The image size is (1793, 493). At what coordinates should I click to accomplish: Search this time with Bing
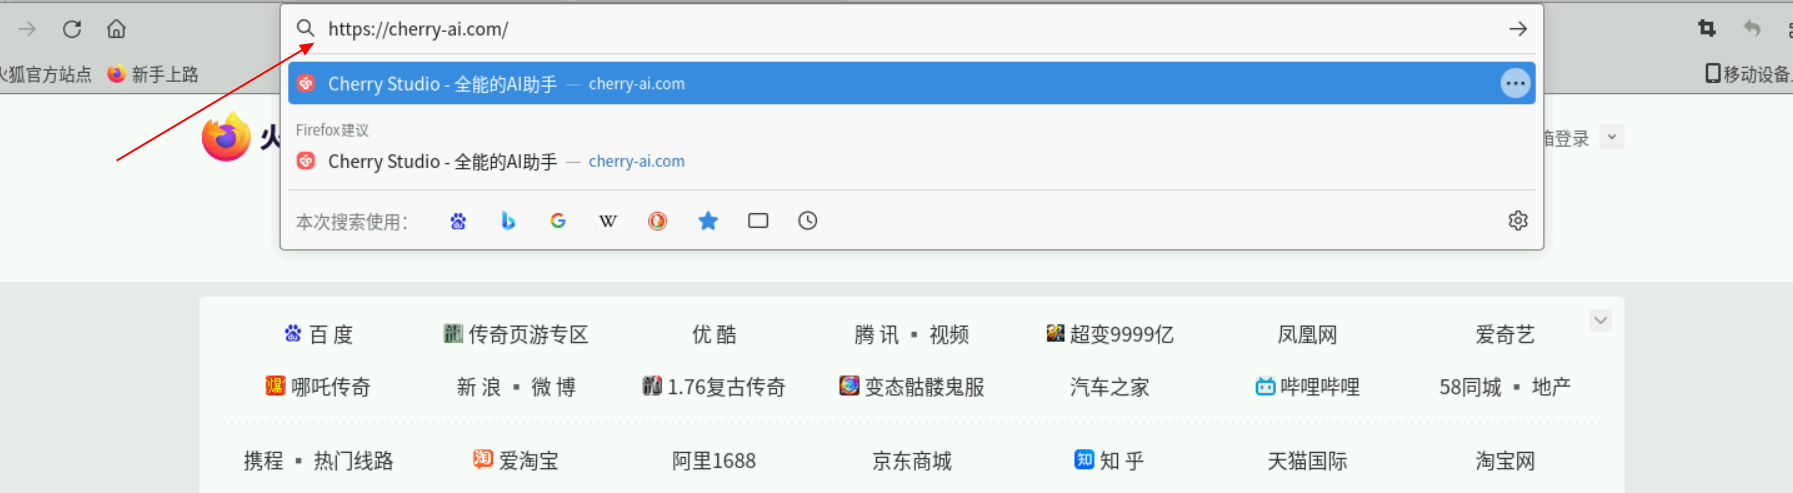(508, 221)
